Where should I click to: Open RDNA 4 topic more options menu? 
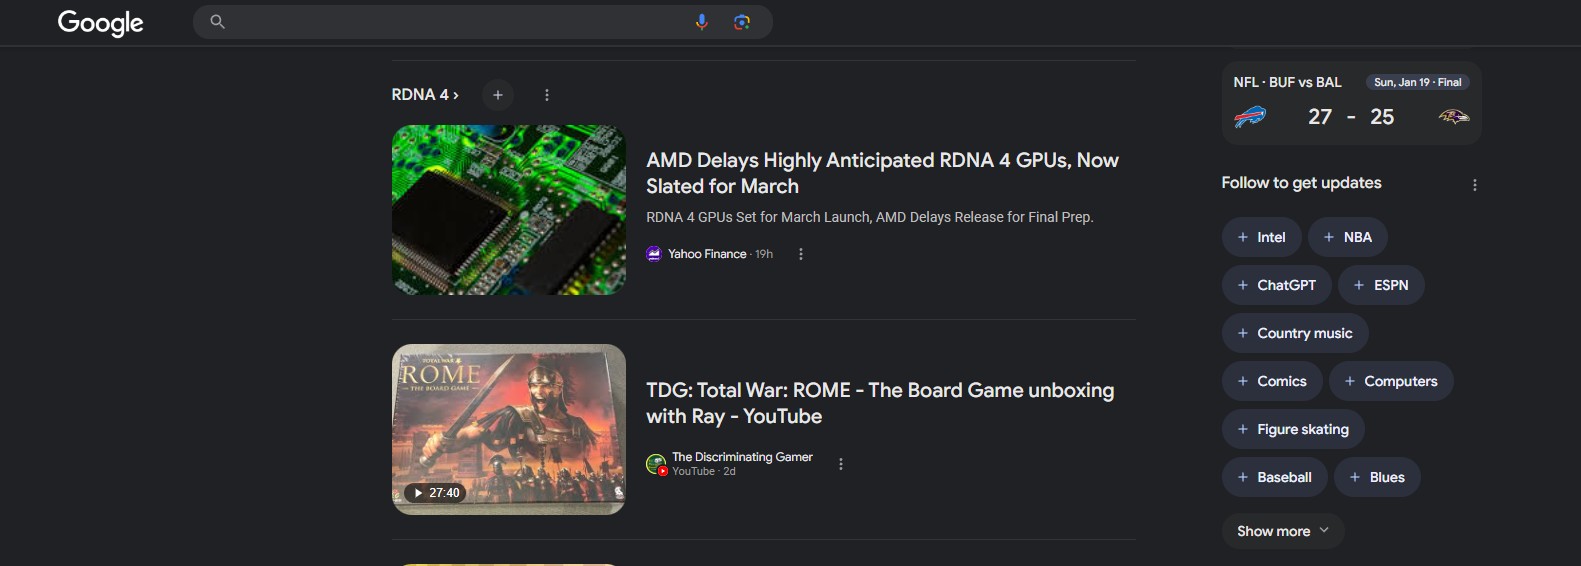point(547,95)
